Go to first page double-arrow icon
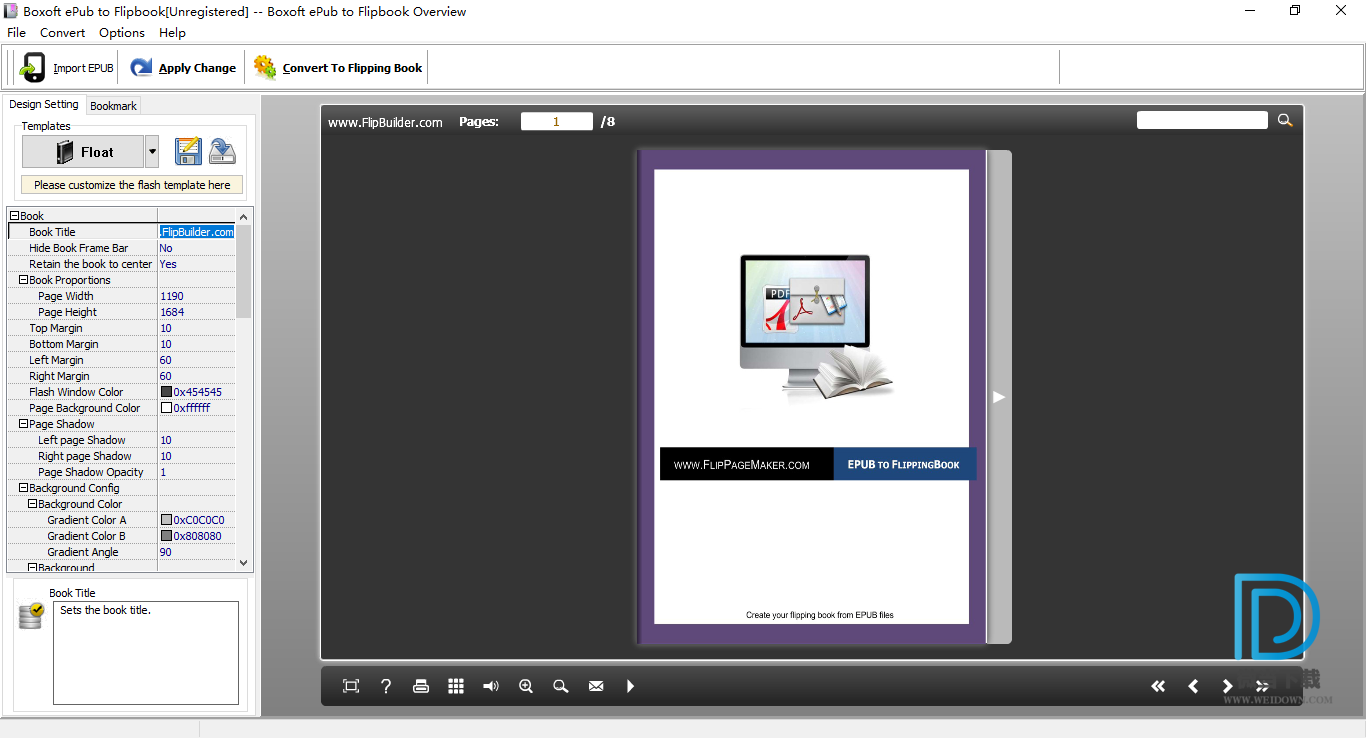The height and width of the screenshot is (738, 1366). 1158,686
